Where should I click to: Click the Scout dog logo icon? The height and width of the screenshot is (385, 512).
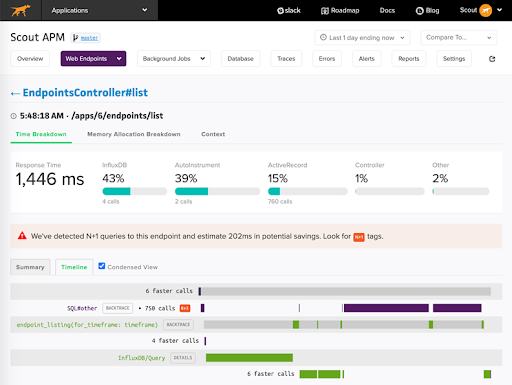point(20,10)
